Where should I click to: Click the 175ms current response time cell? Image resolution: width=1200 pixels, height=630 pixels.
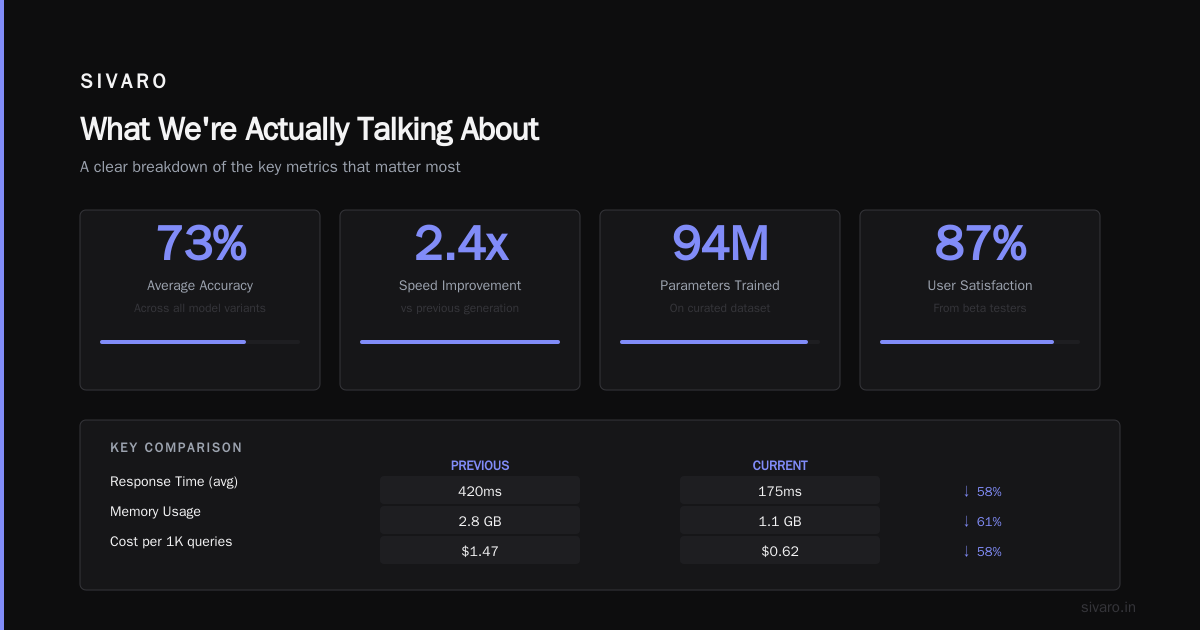tap(780, 491)
